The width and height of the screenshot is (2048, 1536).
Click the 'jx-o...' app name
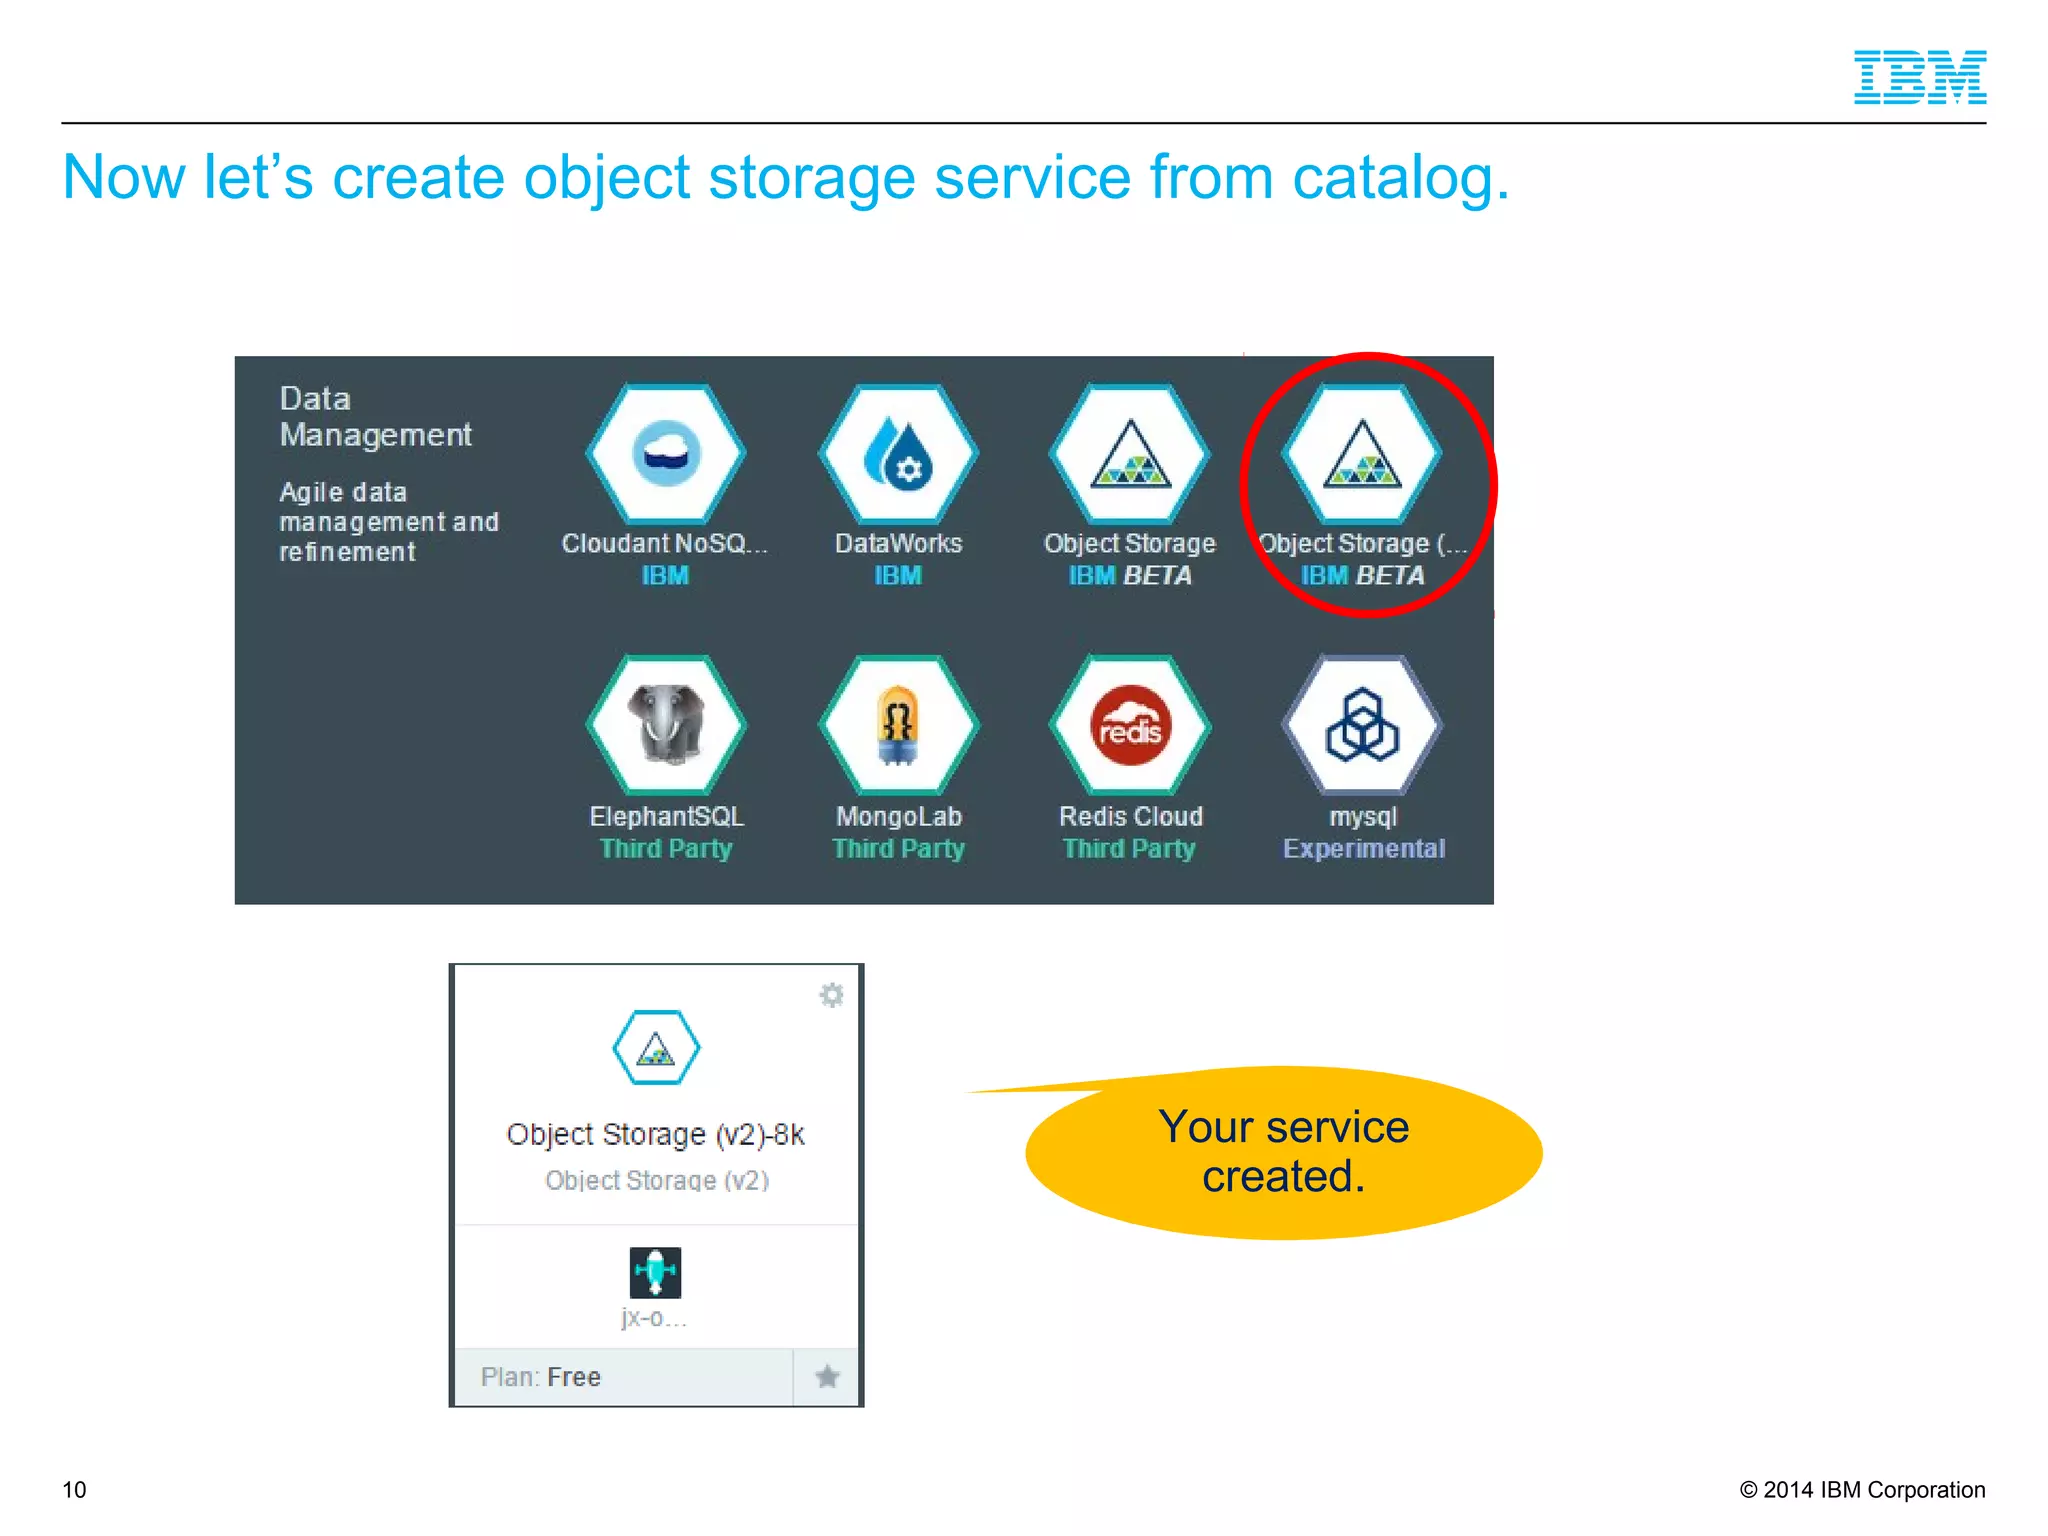[654, 1318]
